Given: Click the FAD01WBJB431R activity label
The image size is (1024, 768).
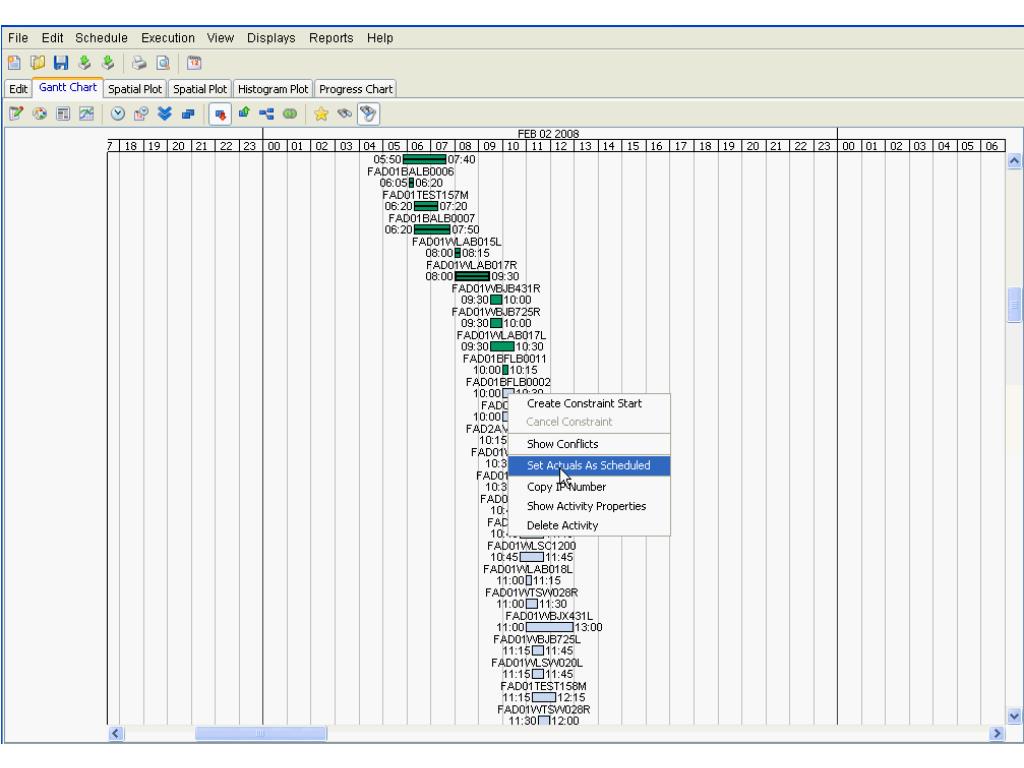Looking at the screenshot, I should click(496, 289).
